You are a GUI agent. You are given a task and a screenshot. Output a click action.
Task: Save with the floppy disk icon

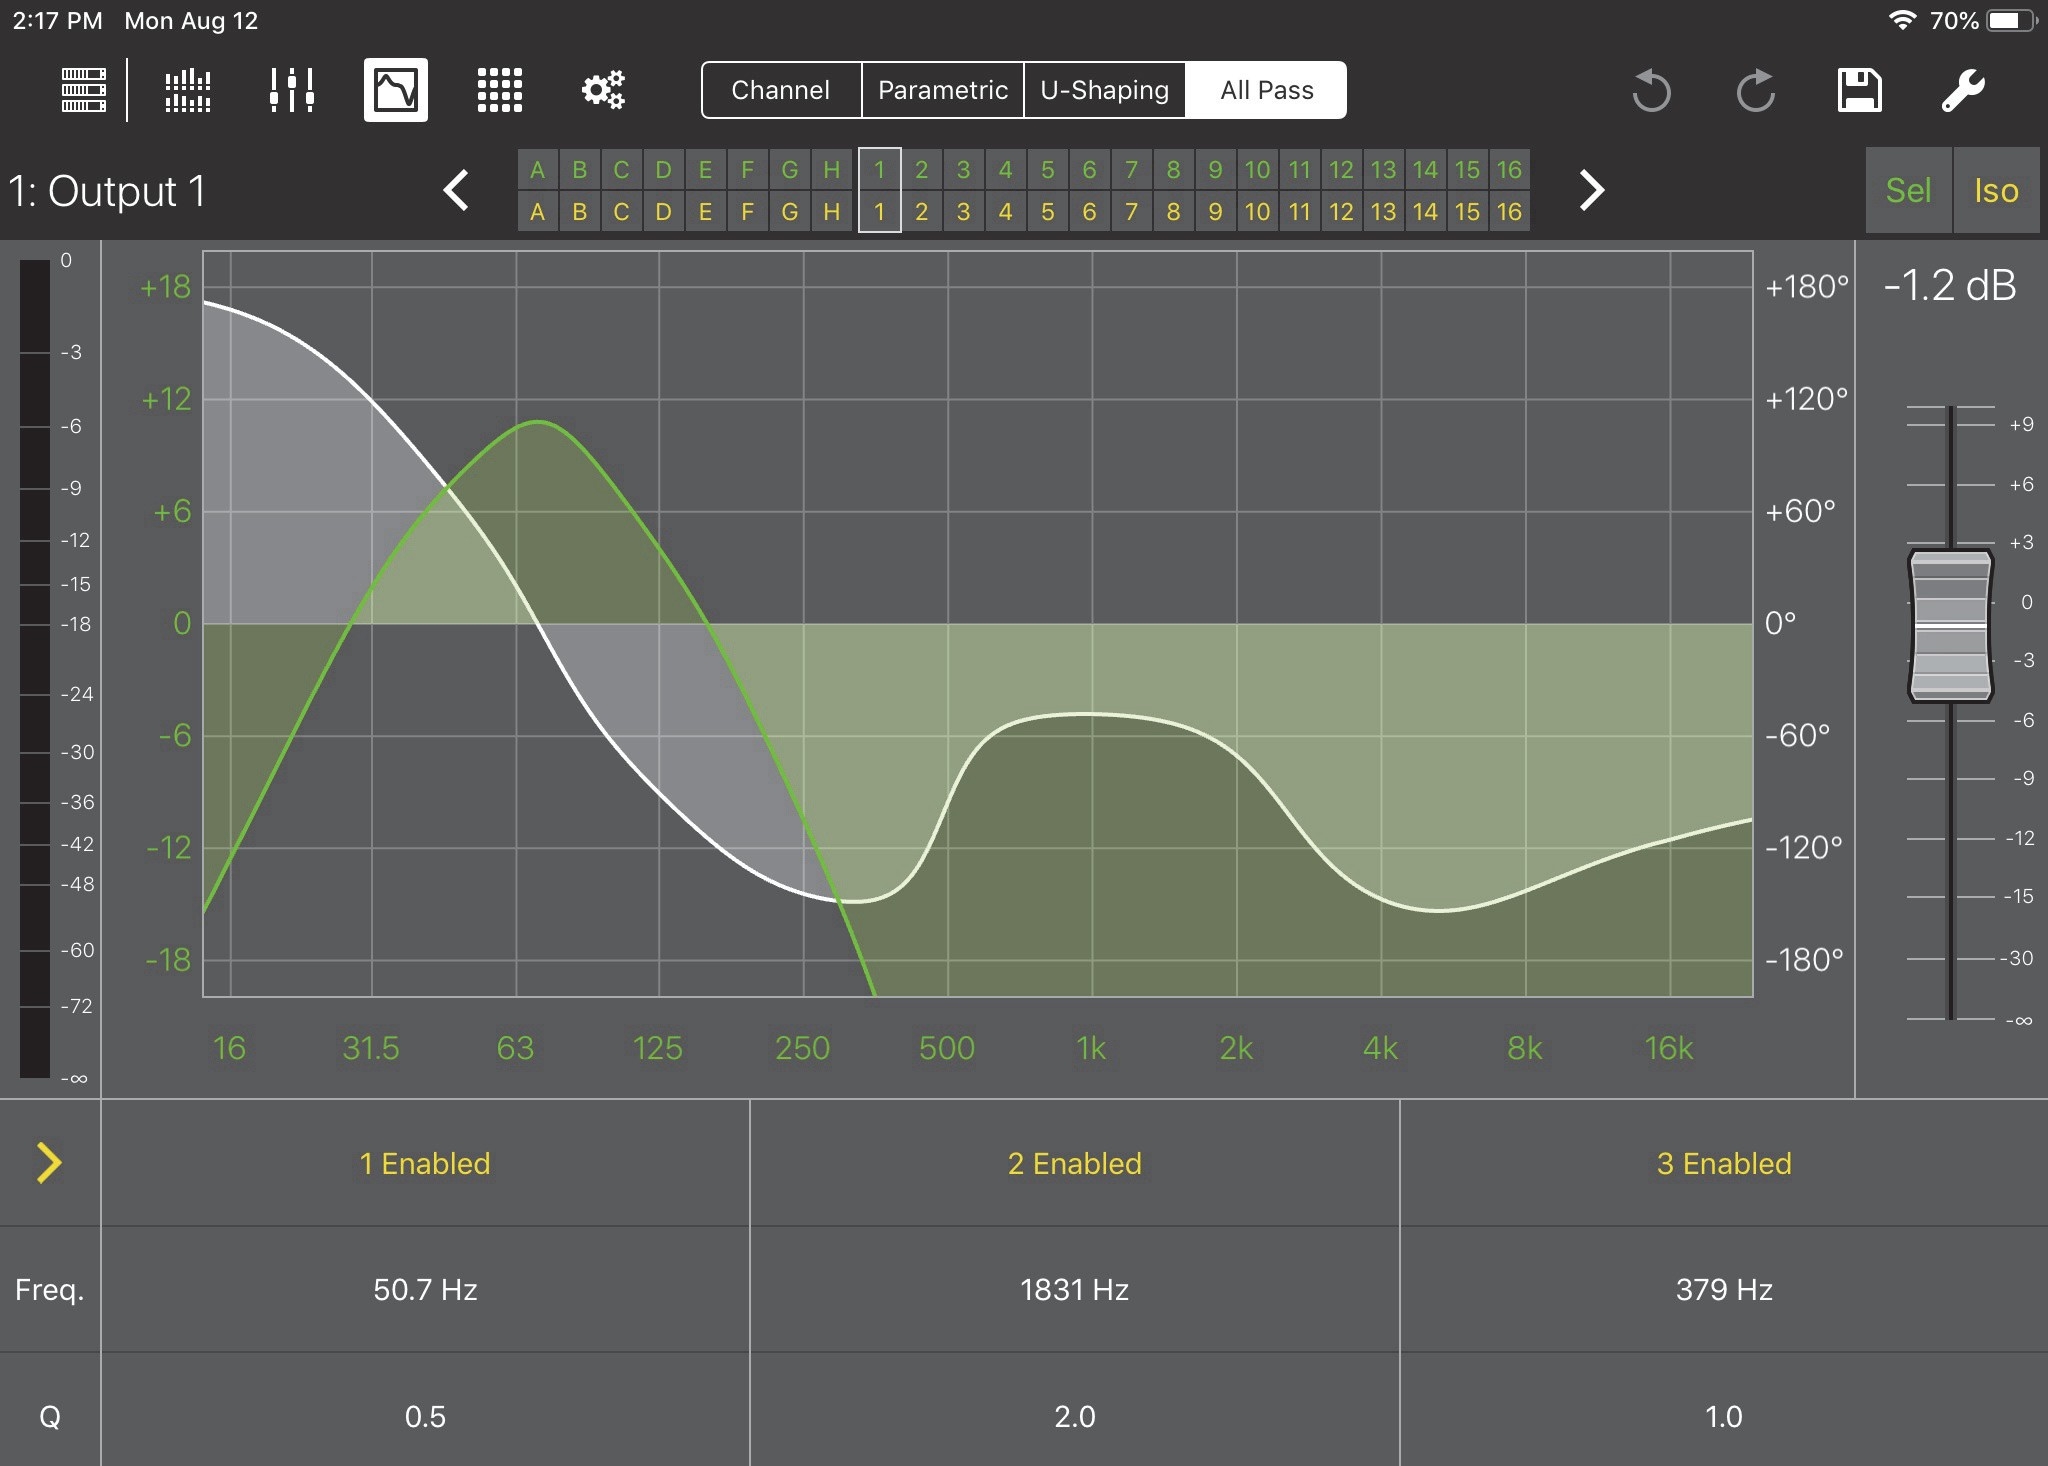pyautogui.click(x=1859, y=90)
